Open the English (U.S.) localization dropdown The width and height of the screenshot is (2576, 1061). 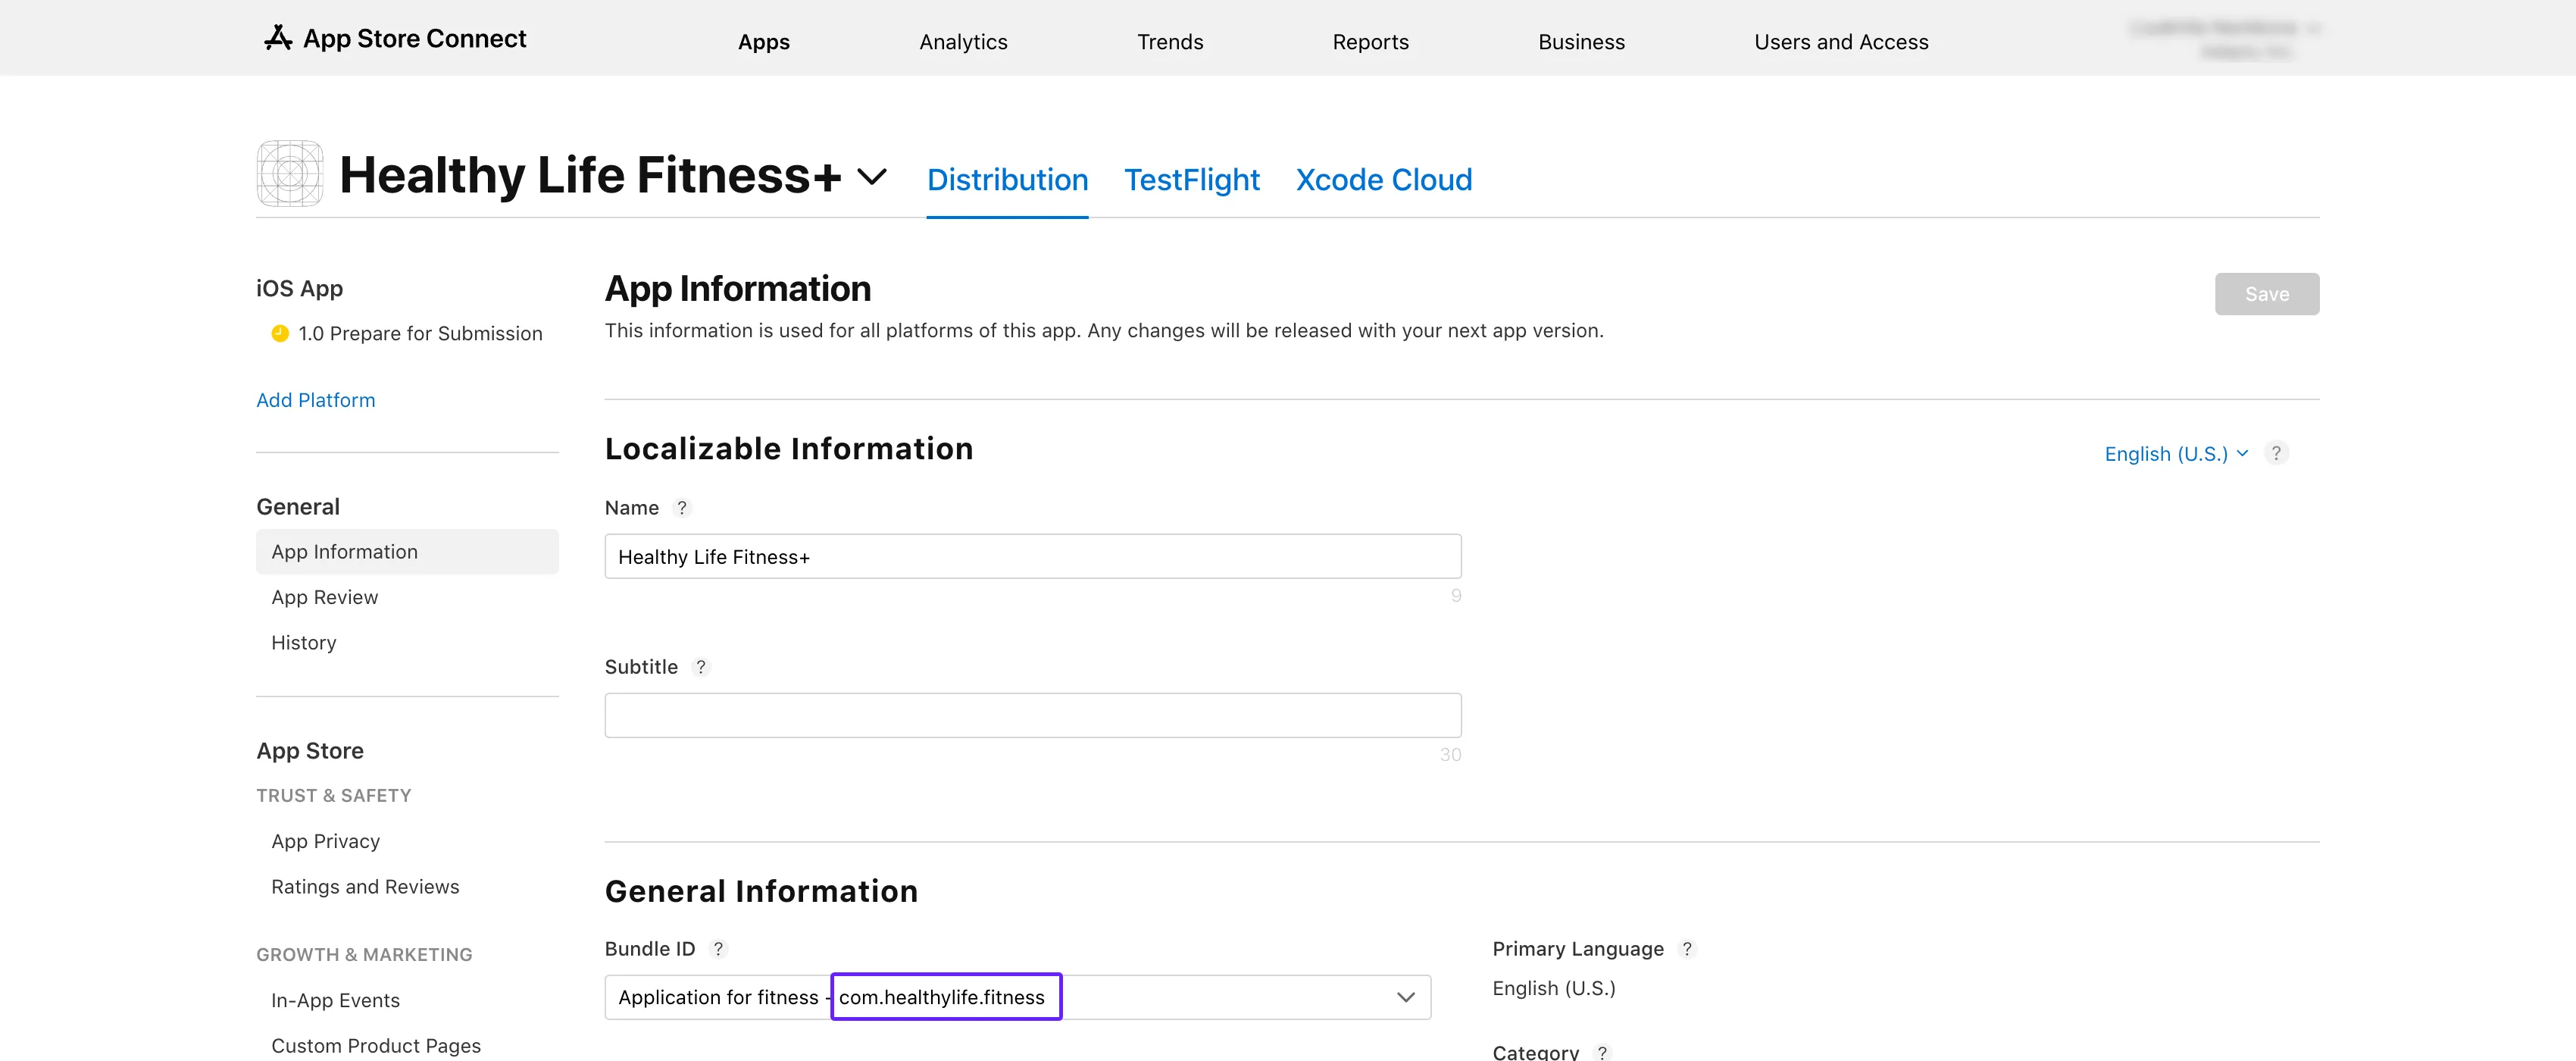[2175, 454]
